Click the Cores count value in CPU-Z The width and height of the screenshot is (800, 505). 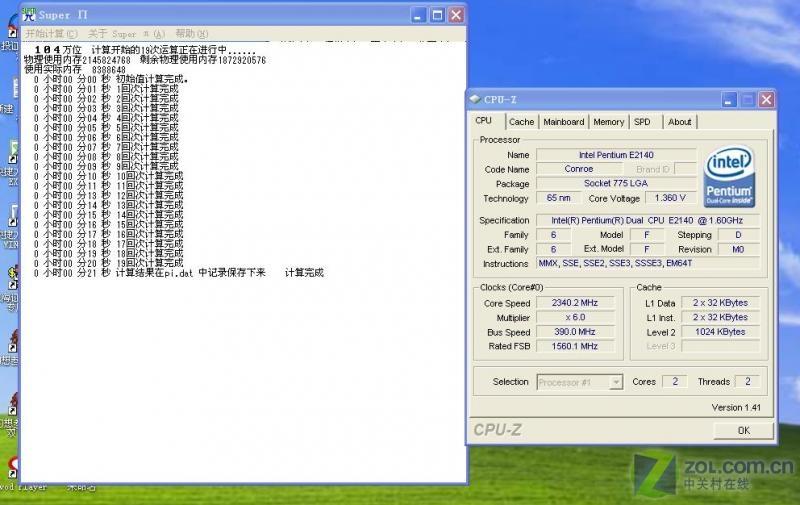[674, 382]
